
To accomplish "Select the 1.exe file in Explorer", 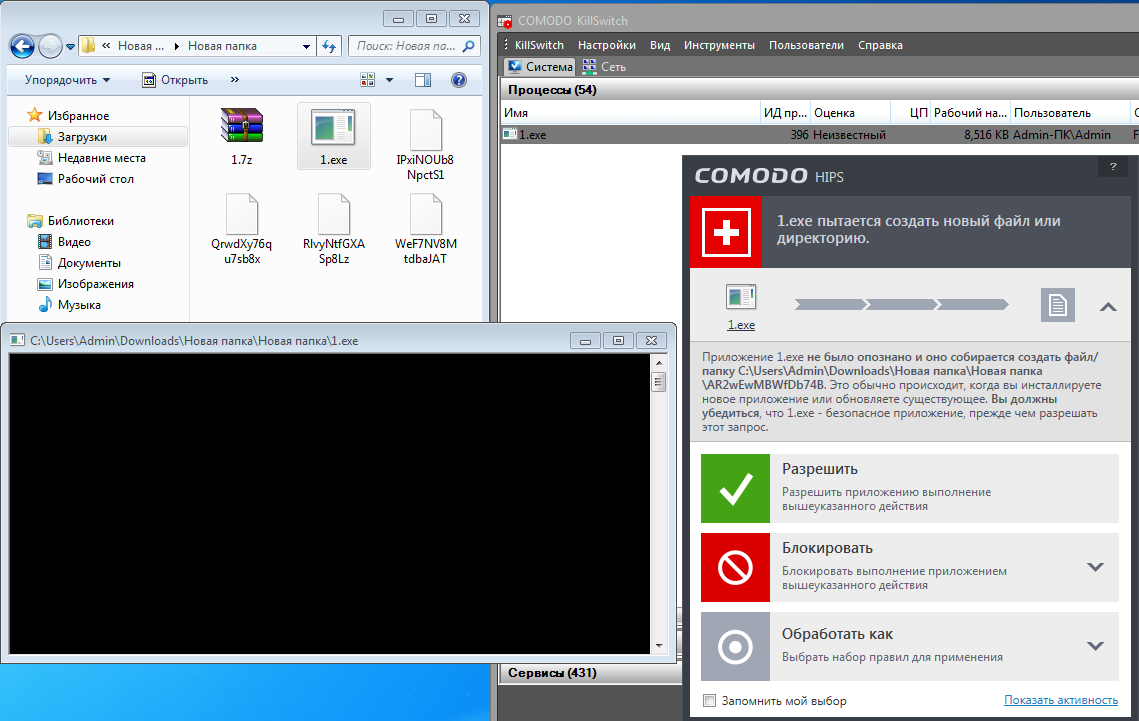I will pyautogui.click(x=333, y=136).
